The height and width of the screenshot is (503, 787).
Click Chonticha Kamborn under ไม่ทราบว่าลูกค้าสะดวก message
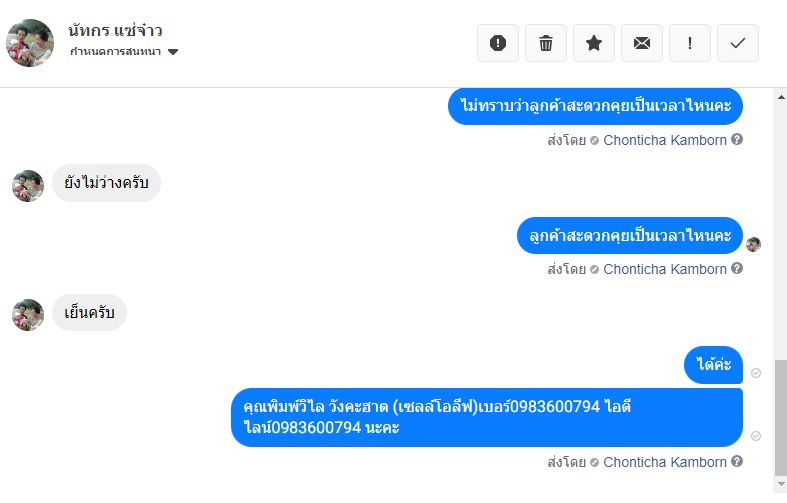pyautogui.click(x=664, y=140)
